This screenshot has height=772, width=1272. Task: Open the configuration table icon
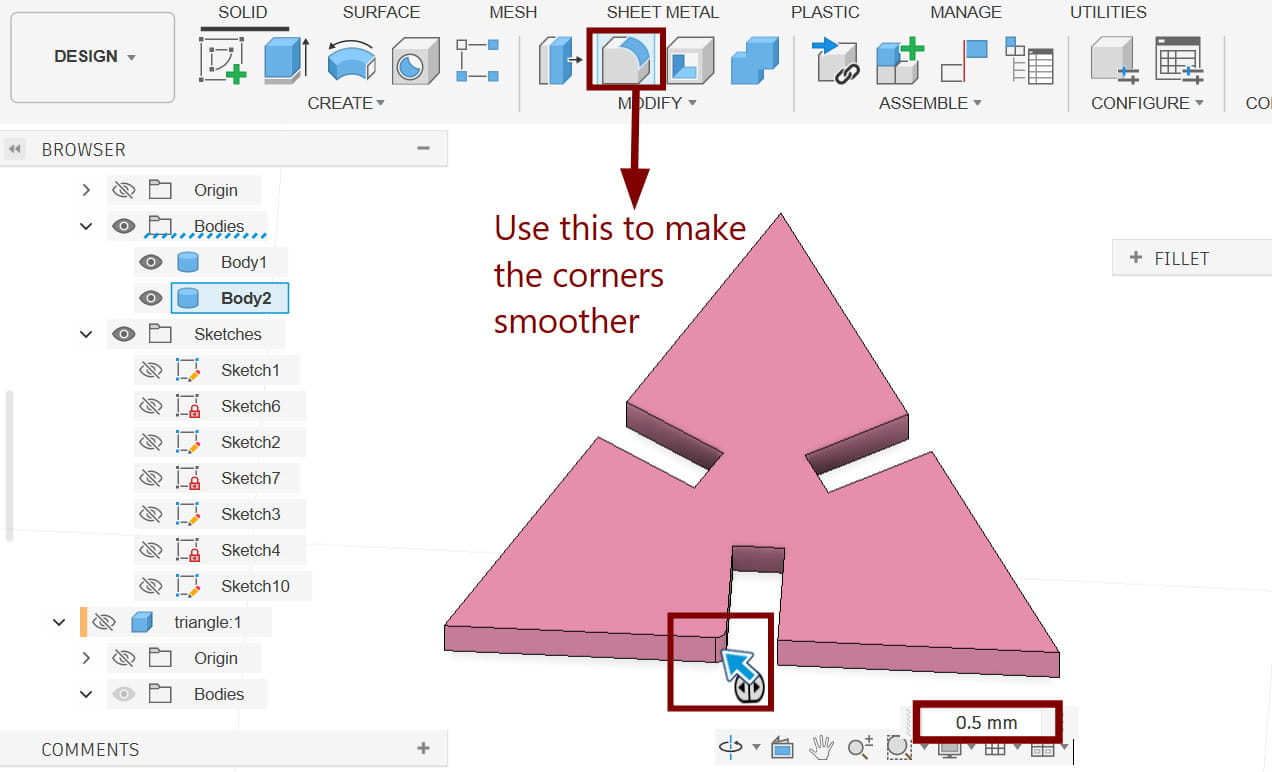1179,60
